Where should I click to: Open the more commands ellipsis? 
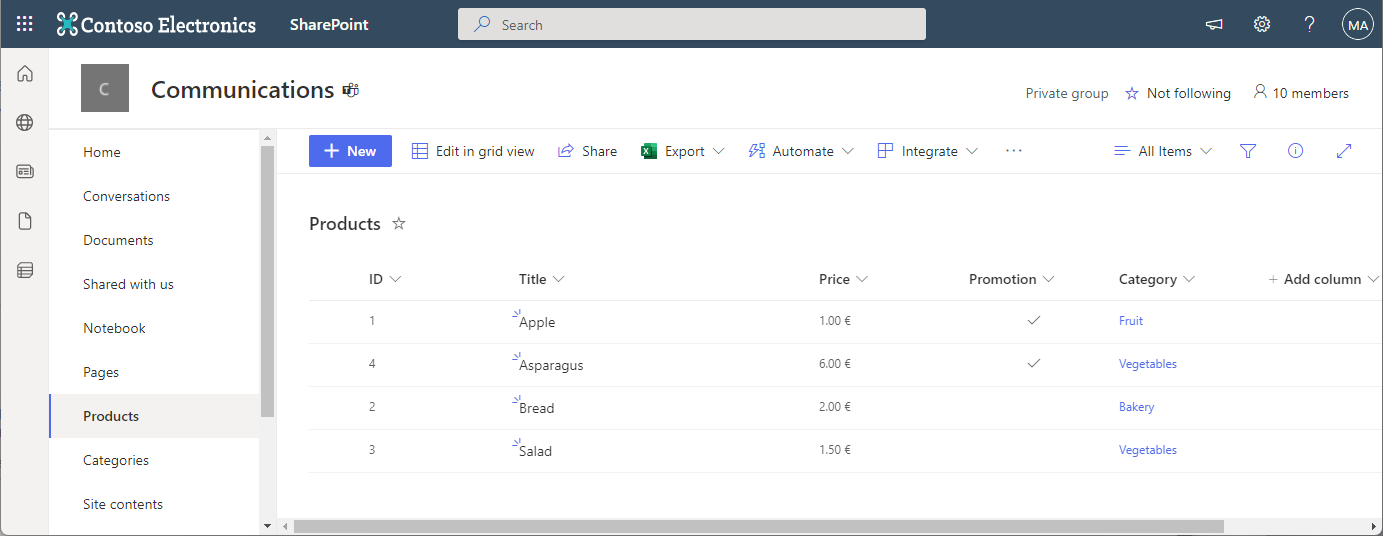tap(1014, 151)
